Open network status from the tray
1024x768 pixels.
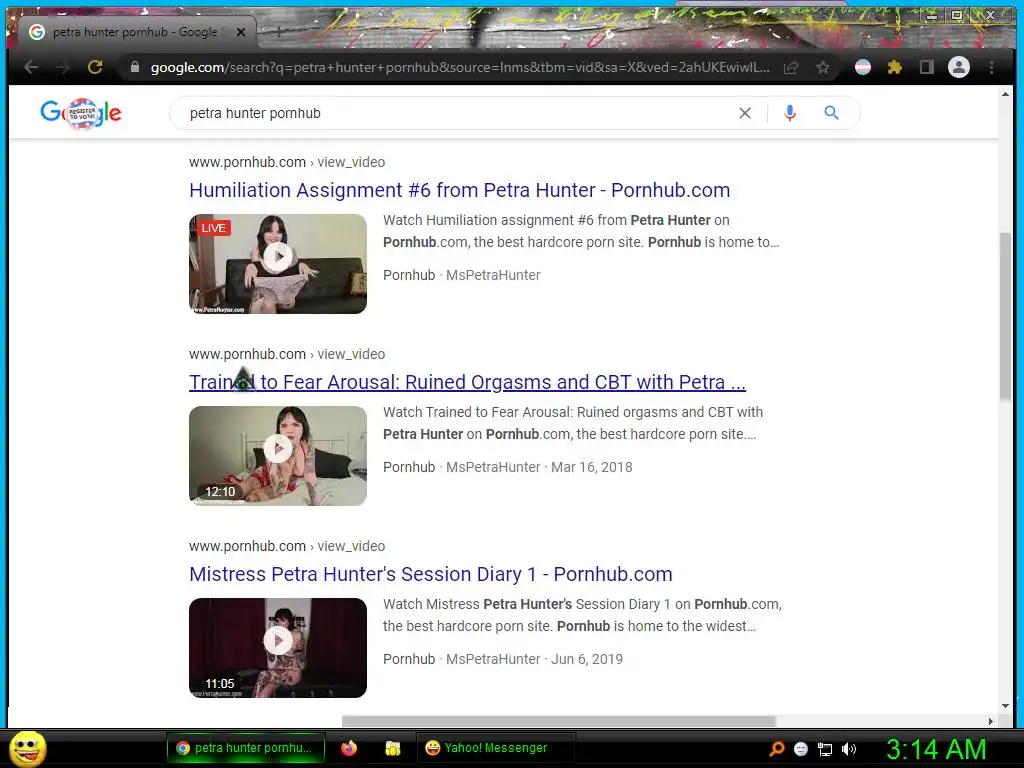pos(825,749)
